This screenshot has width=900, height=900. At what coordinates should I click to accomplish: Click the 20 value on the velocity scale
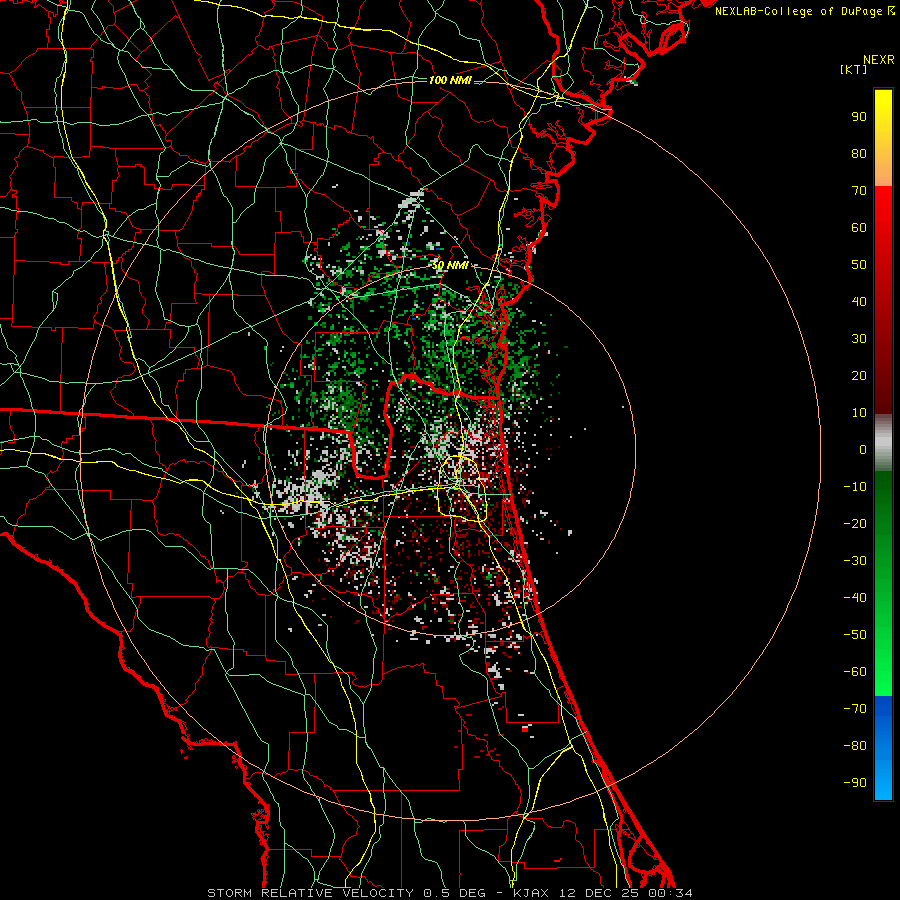[859, 376]
